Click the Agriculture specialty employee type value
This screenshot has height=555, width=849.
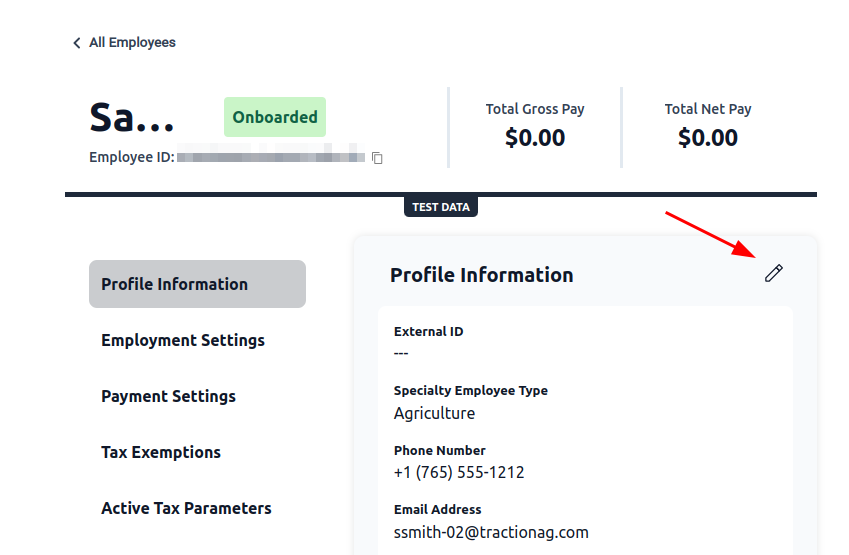click(434, 413)
